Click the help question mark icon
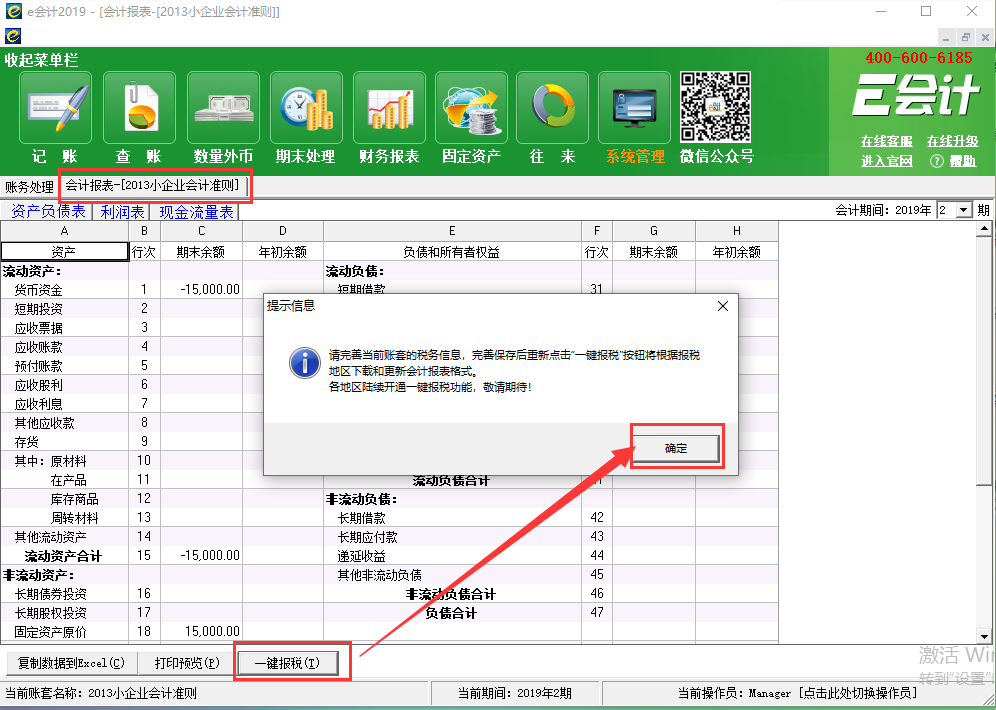Viewport: 996px width, 710px height. click(x=936, y=161)
